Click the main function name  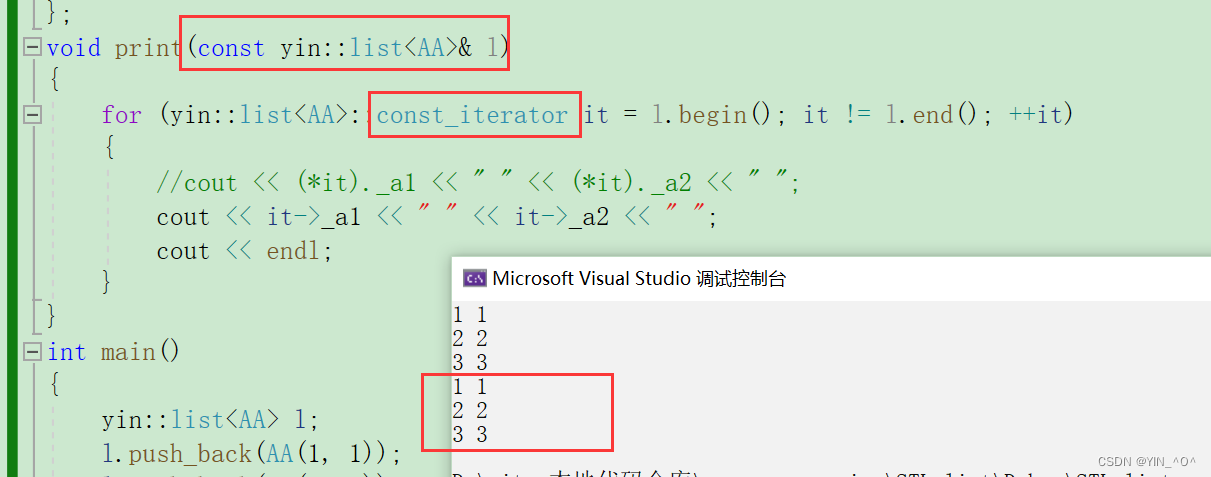point(127,352)
